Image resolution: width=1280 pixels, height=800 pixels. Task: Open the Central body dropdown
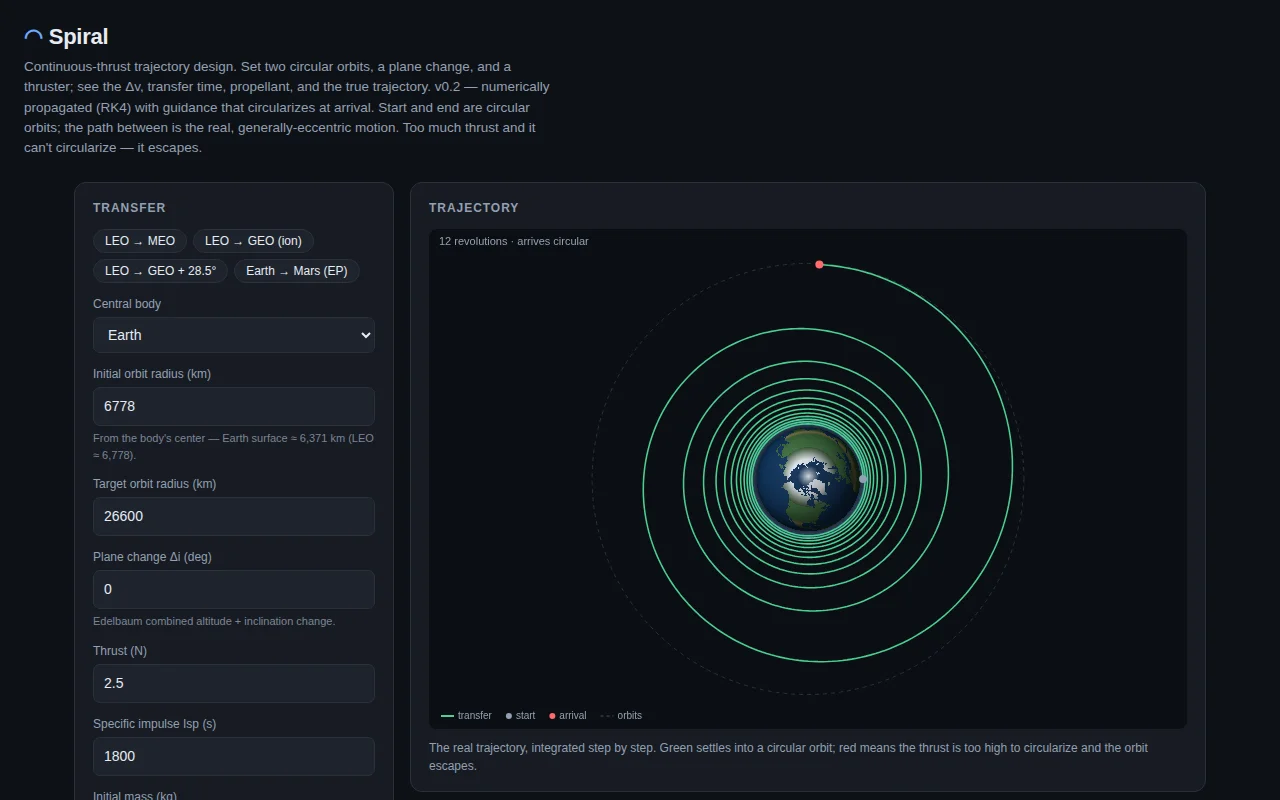[234, 335]
